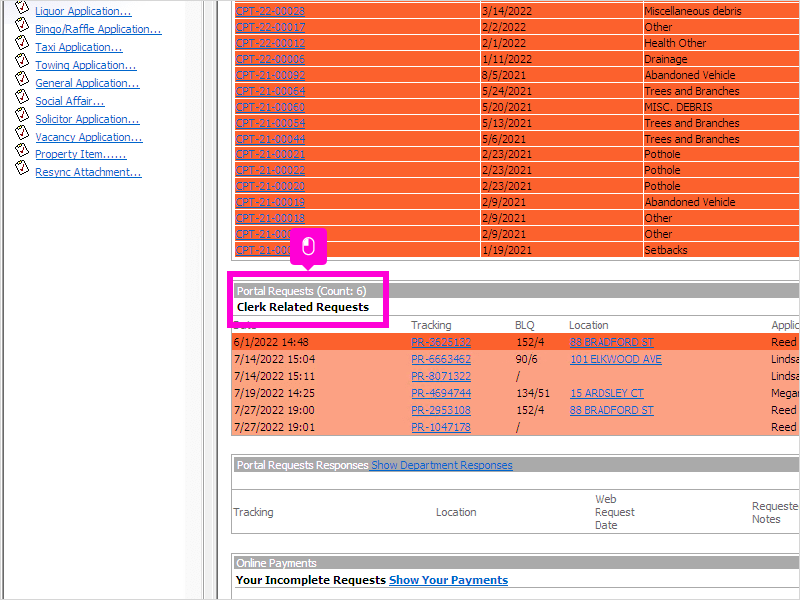Screen dimensions: 800x600
Task: Open complaint CPT-21-00018
Action: click(270, 218)
